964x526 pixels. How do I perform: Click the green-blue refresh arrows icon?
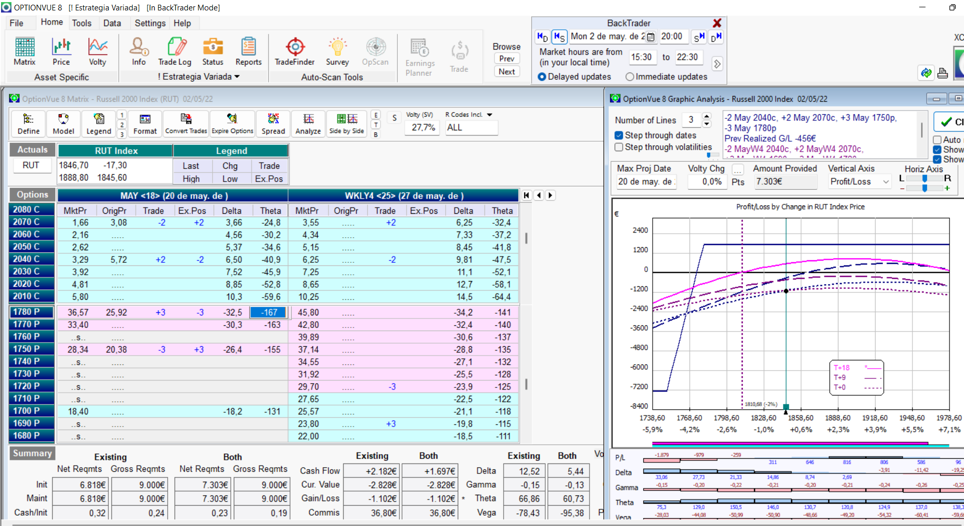(x=926, y=73)
